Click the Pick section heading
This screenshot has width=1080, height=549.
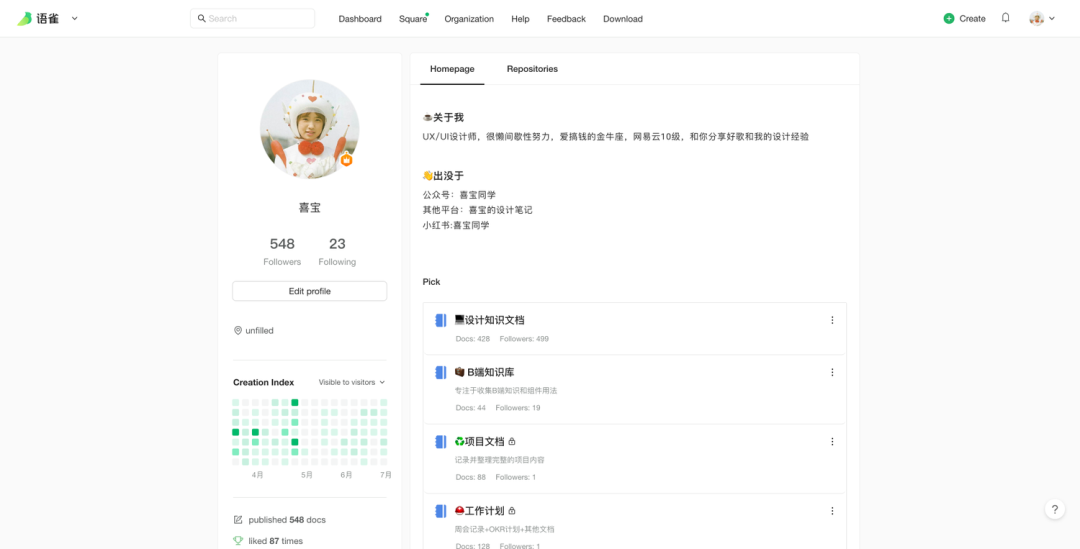point(431,282)
